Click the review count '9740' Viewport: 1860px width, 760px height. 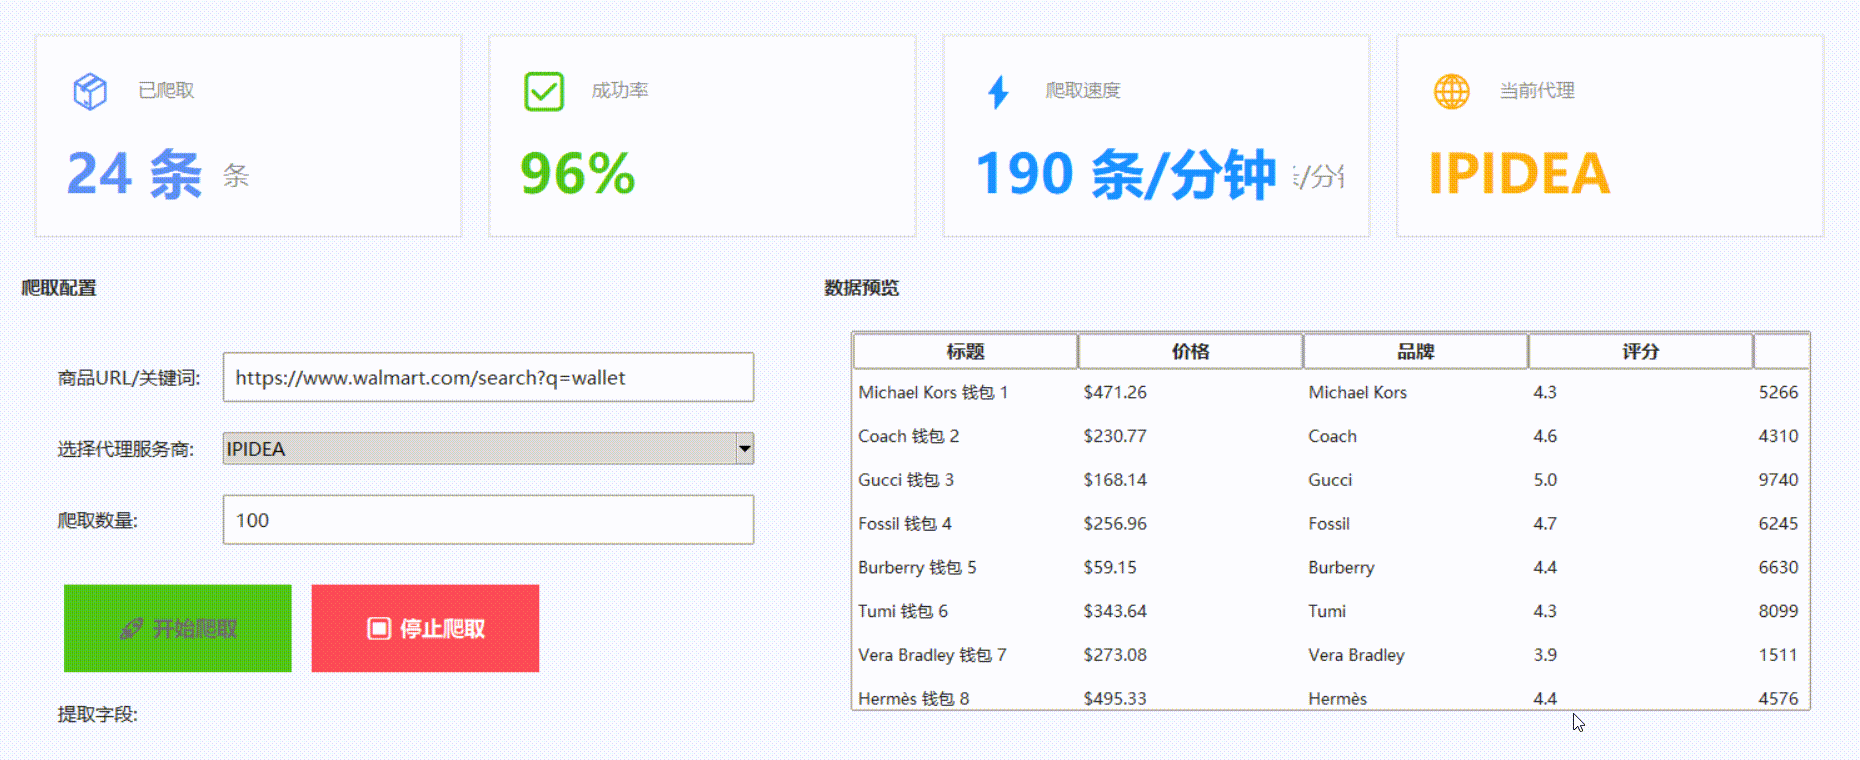tap(1778, 480)
